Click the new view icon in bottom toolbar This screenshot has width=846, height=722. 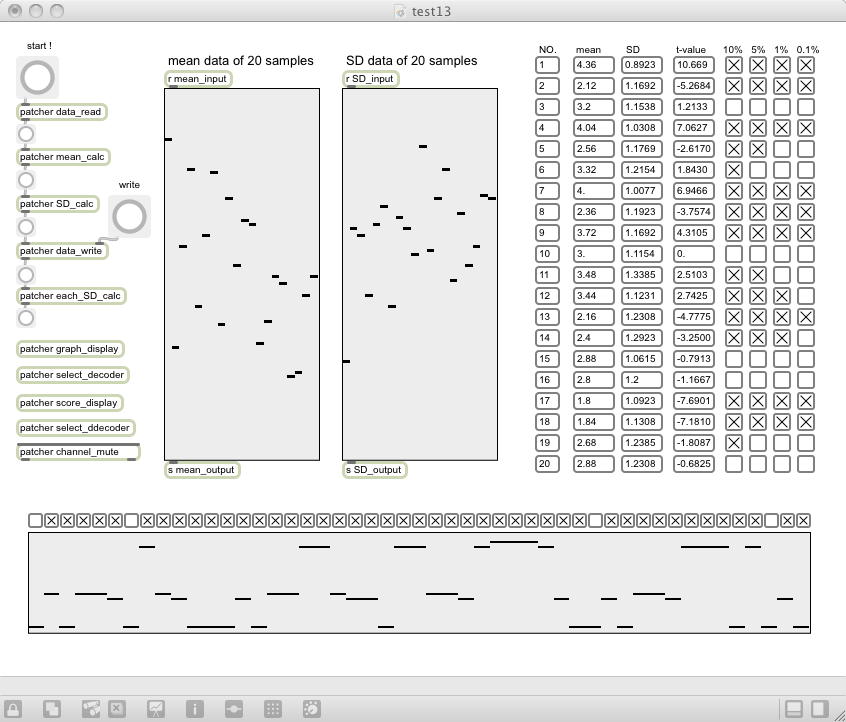pos(52,709)
